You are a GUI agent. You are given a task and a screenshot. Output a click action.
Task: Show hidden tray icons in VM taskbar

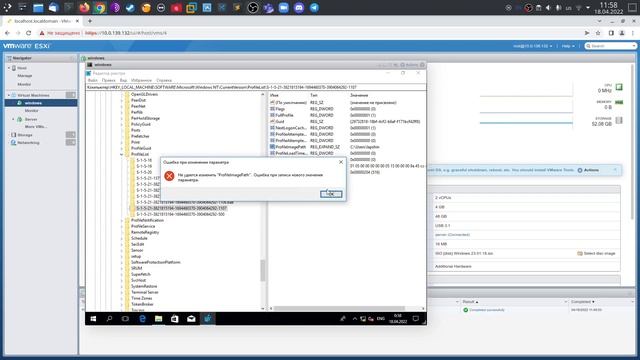(x=354, y=319)
